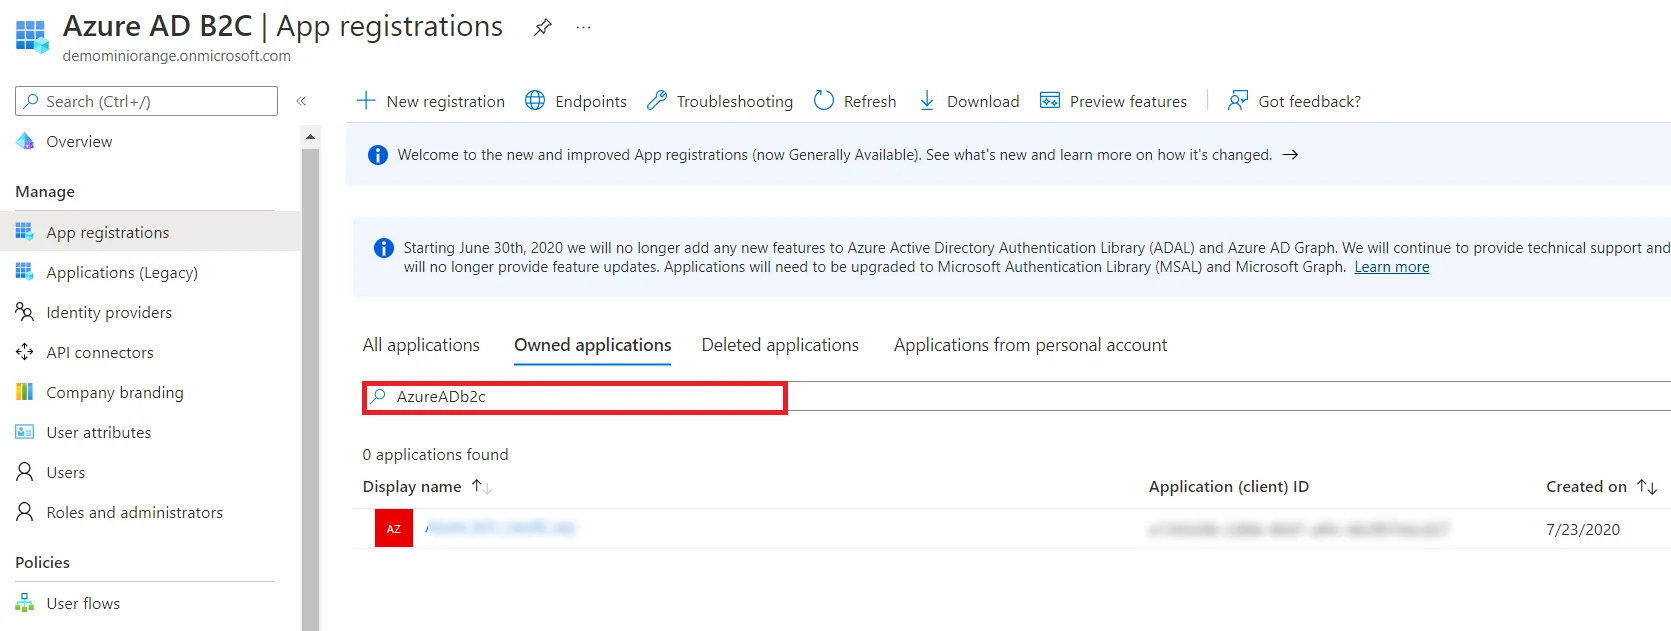Switch to Deleted applications tab
The image size is (1671, 631).
coord(780,345)
